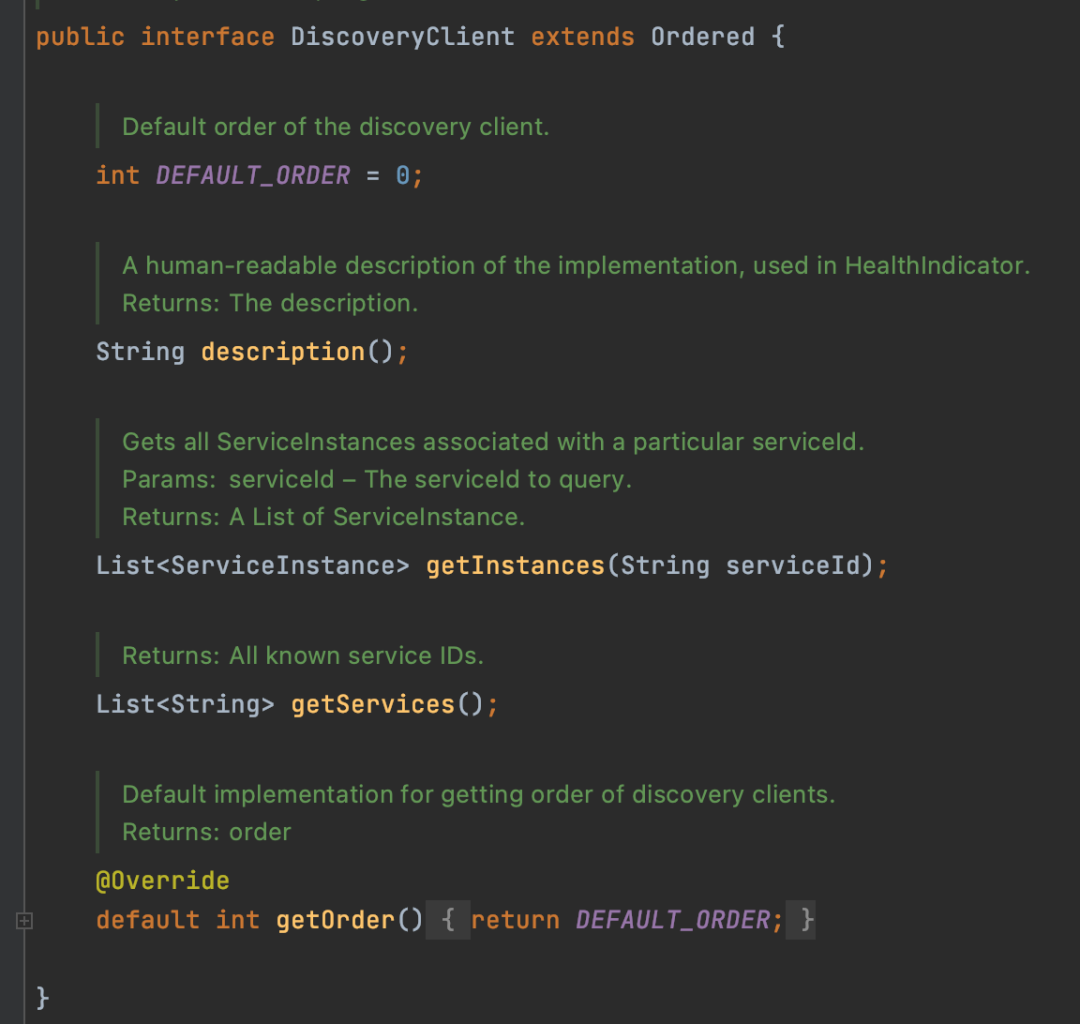Expand the folded getOrder method via gutter icon

point(25,920)
